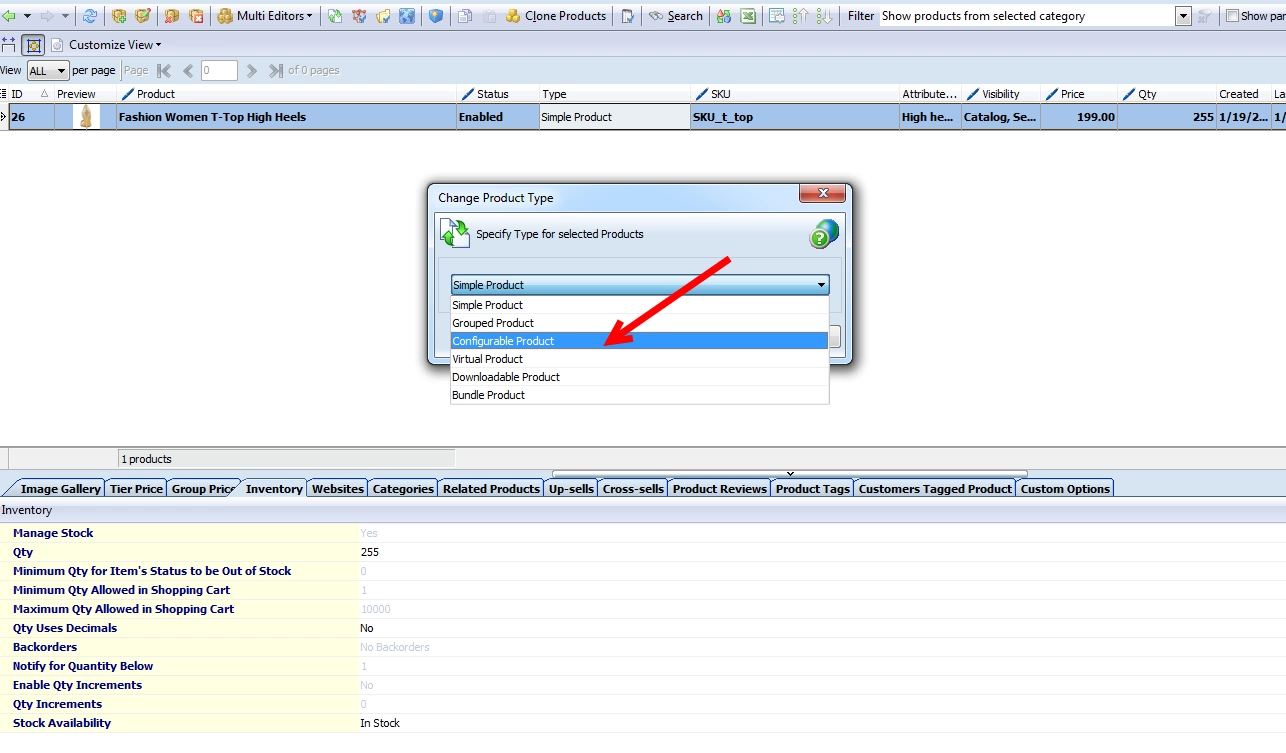Click the Clone Products button

556,16
